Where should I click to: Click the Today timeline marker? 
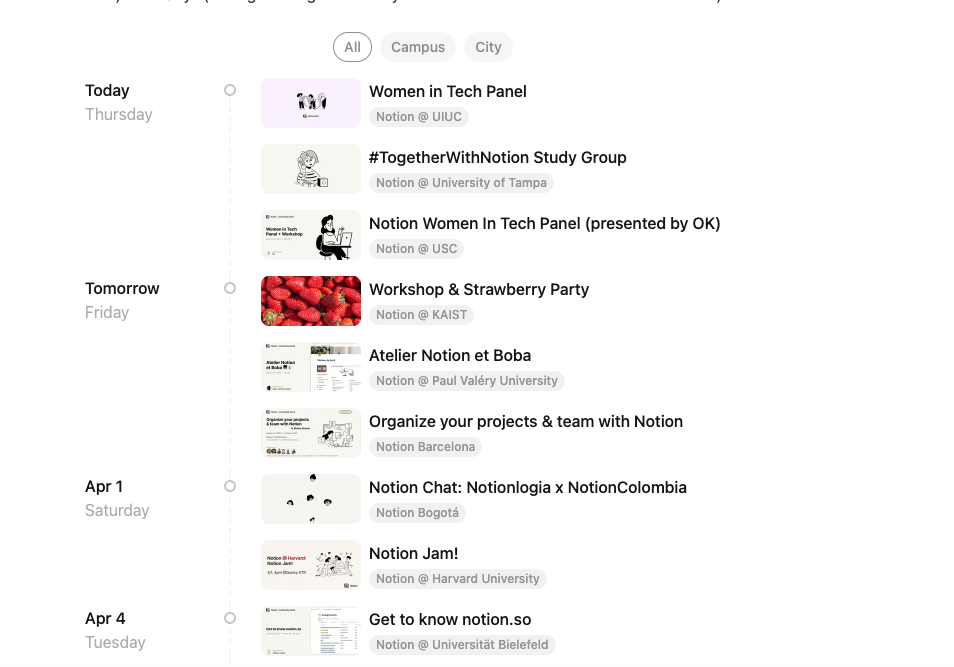pos(230,90)
